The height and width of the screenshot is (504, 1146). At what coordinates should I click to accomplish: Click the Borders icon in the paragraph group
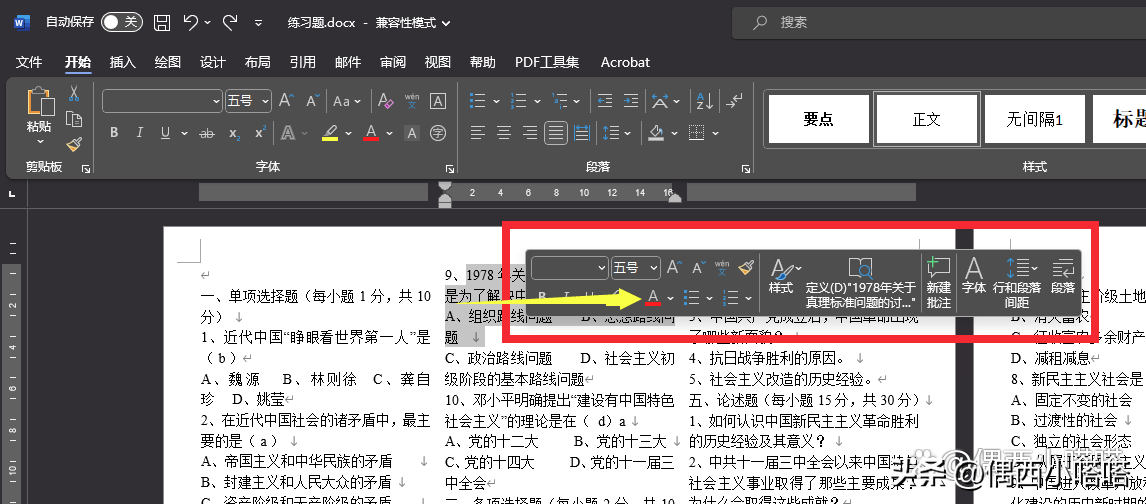(697, 133)
